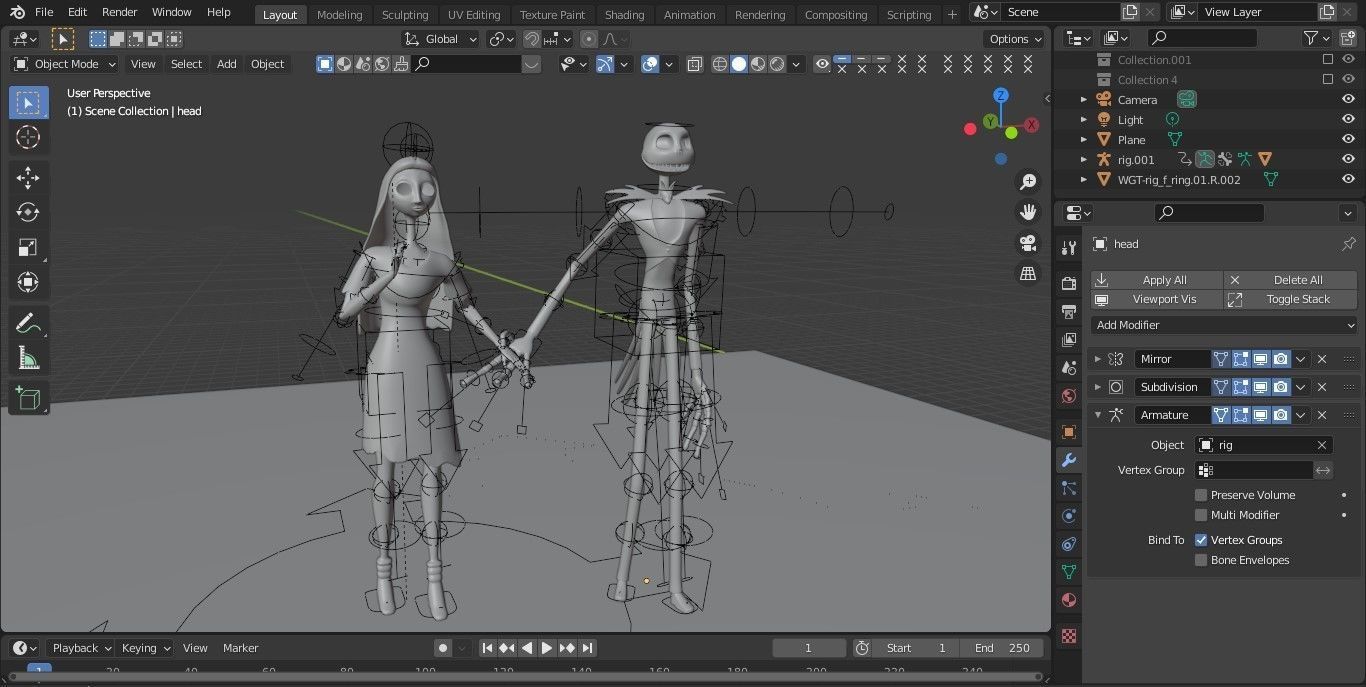Screen dimensions: 1366x687
Task: Open the Object Mode dropdown
Action: coord(64,64)
